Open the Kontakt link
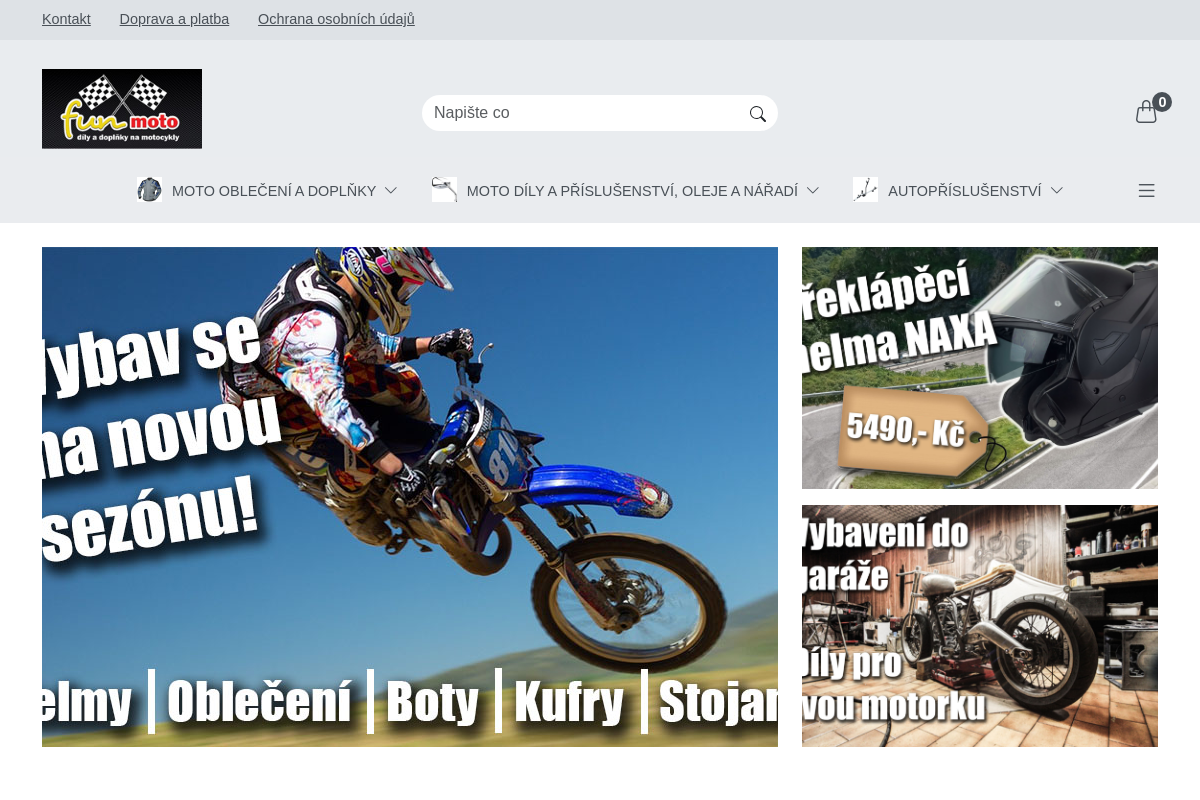 (x=66, y=19)
